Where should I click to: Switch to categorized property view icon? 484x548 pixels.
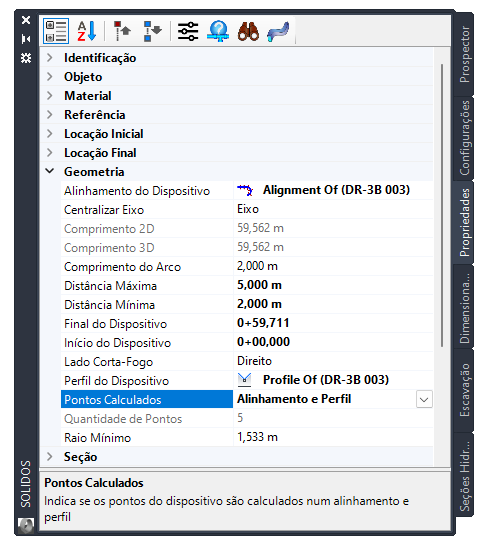pyautogui.click(x=56, y=31)
